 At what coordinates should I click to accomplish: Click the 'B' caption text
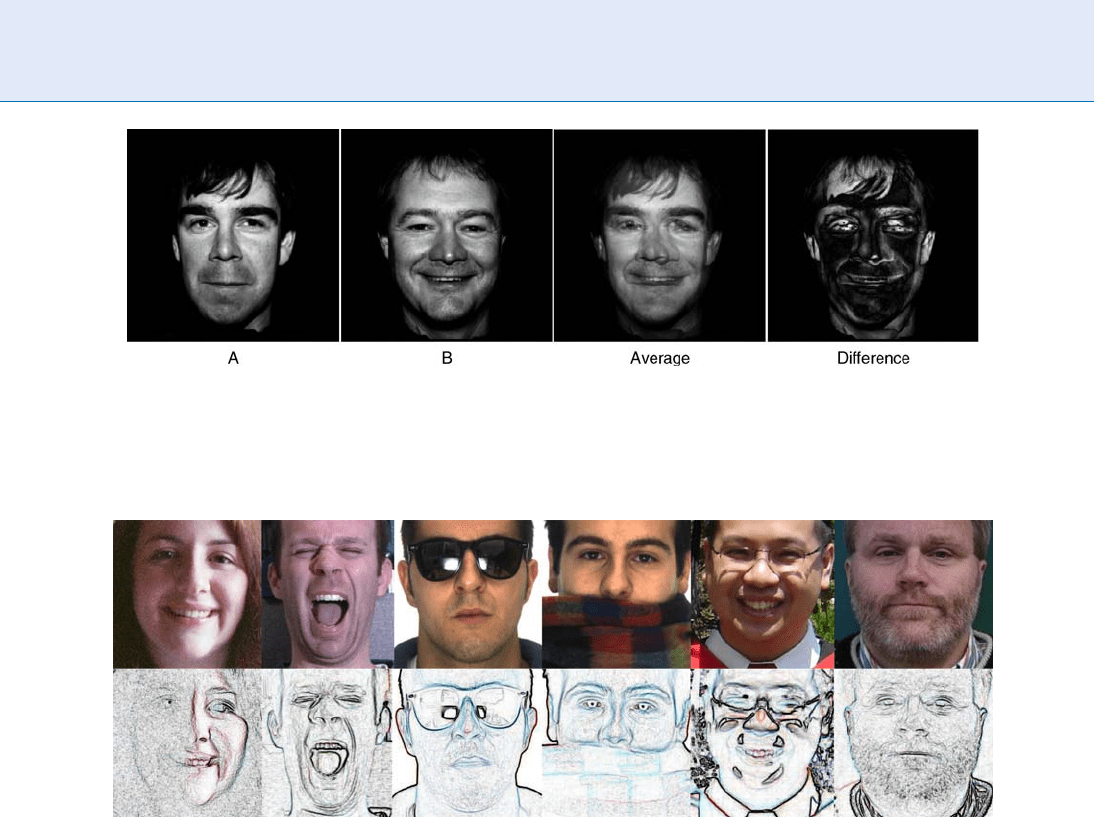pos(447,358)
